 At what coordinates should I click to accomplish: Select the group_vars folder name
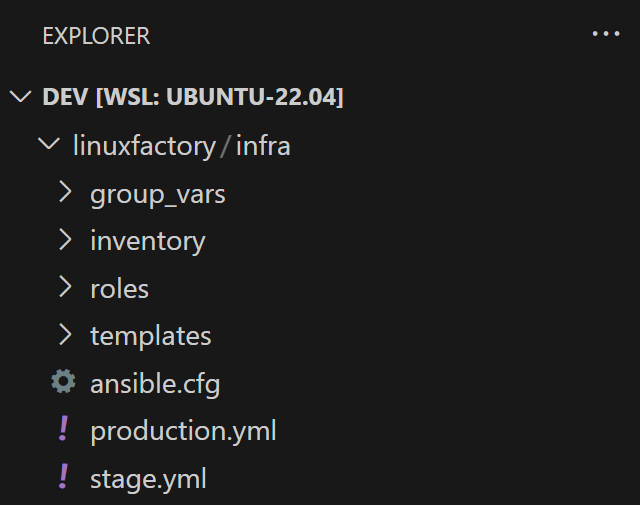tap(157, 194)
